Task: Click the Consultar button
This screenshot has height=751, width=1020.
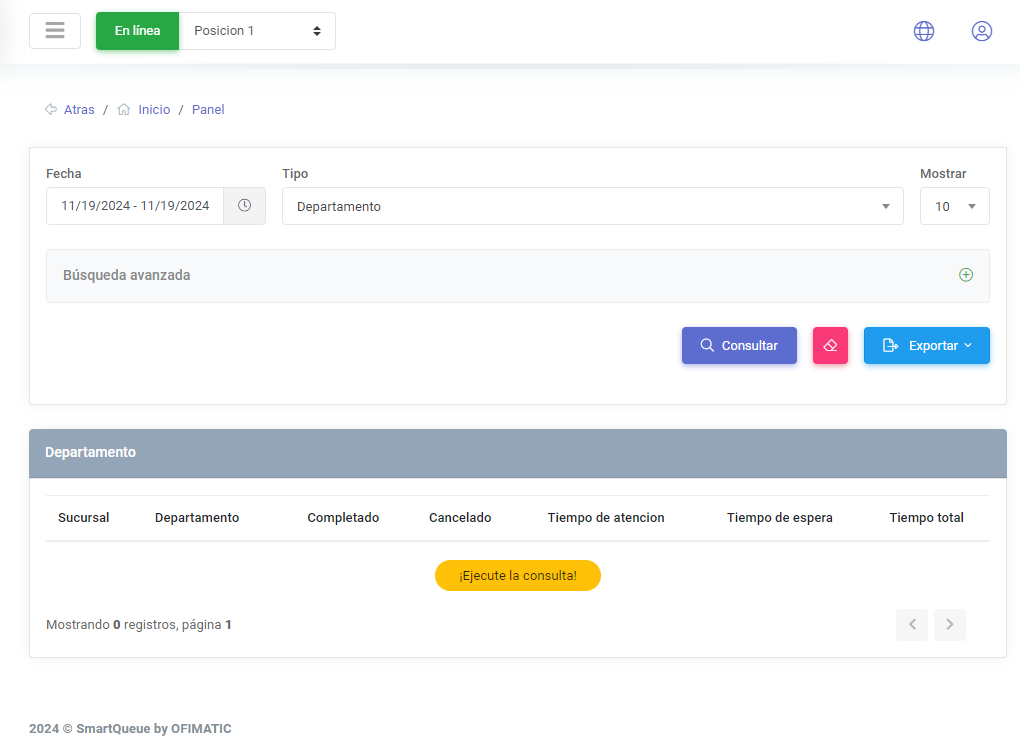Action: click(x=739, y=345)
